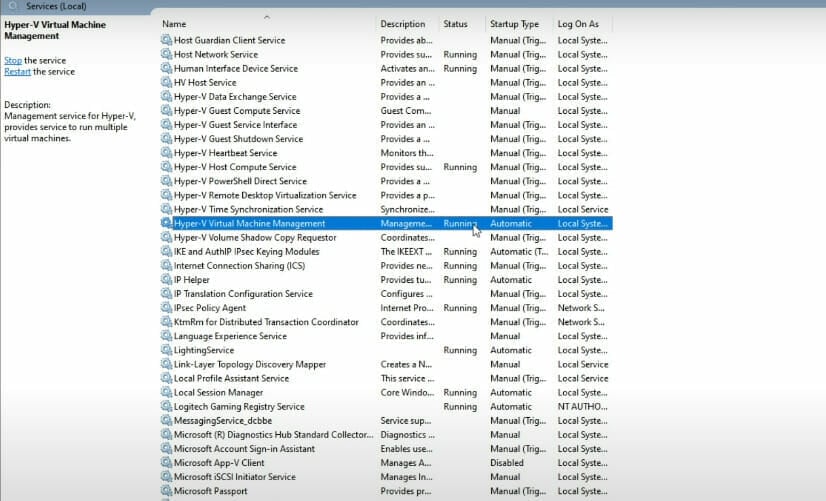
Task: Click the Synchronize... description of Hyper-V Time Synchronization
Action: tap(408, 210)
